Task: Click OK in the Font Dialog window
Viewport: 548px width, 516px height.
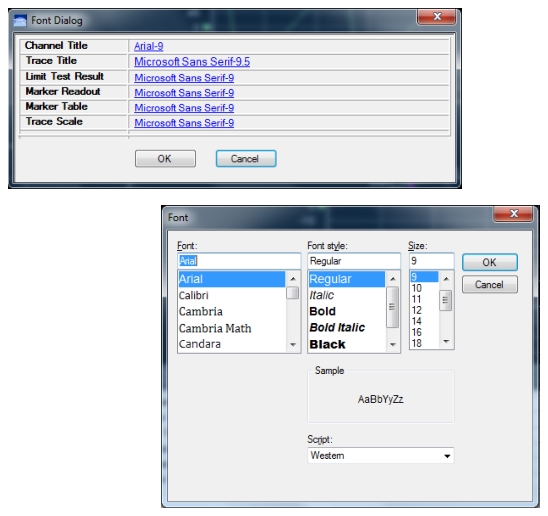Action: click(x=165, y=159)
